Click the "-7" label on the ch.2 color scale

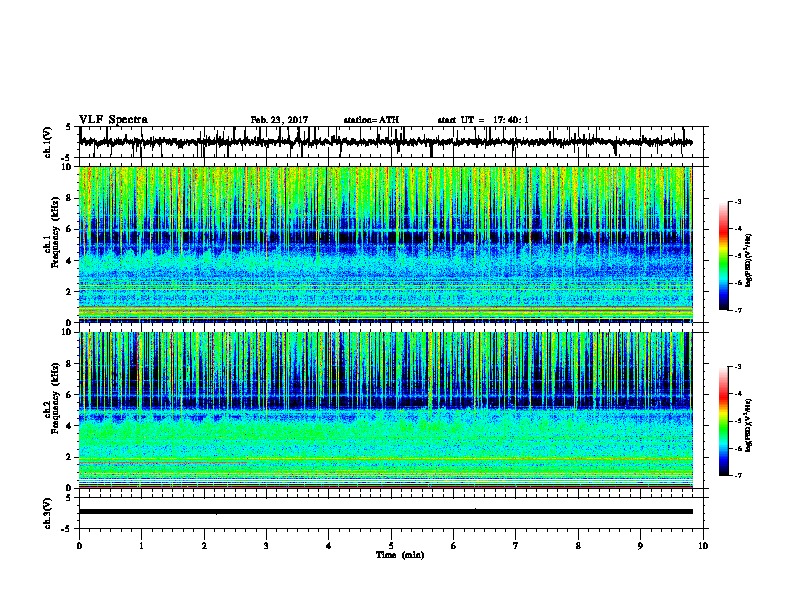(x=737, y=475)
